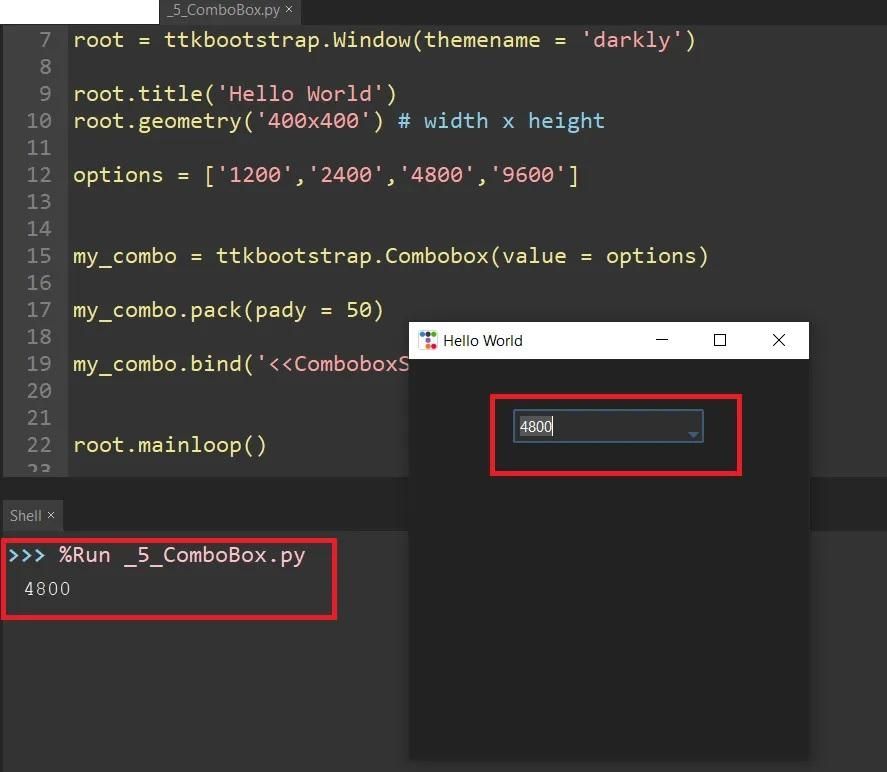Minimize the Hello World window

(662, 340)
